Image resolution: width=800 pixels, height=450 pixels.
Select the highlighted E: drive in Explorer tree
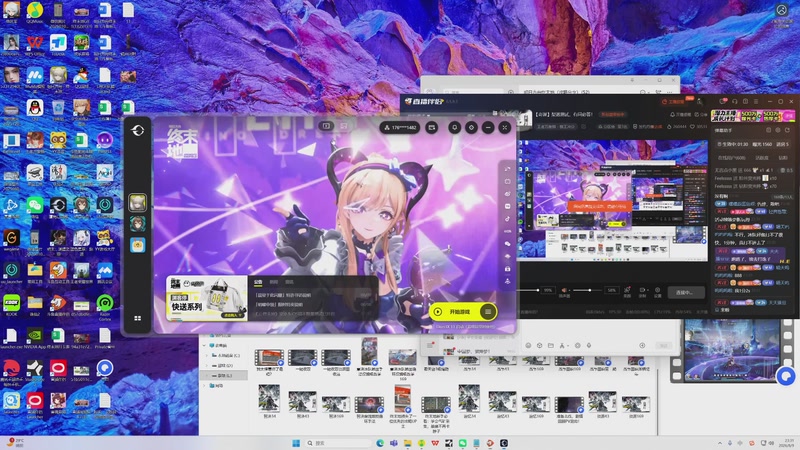(225, 376)
